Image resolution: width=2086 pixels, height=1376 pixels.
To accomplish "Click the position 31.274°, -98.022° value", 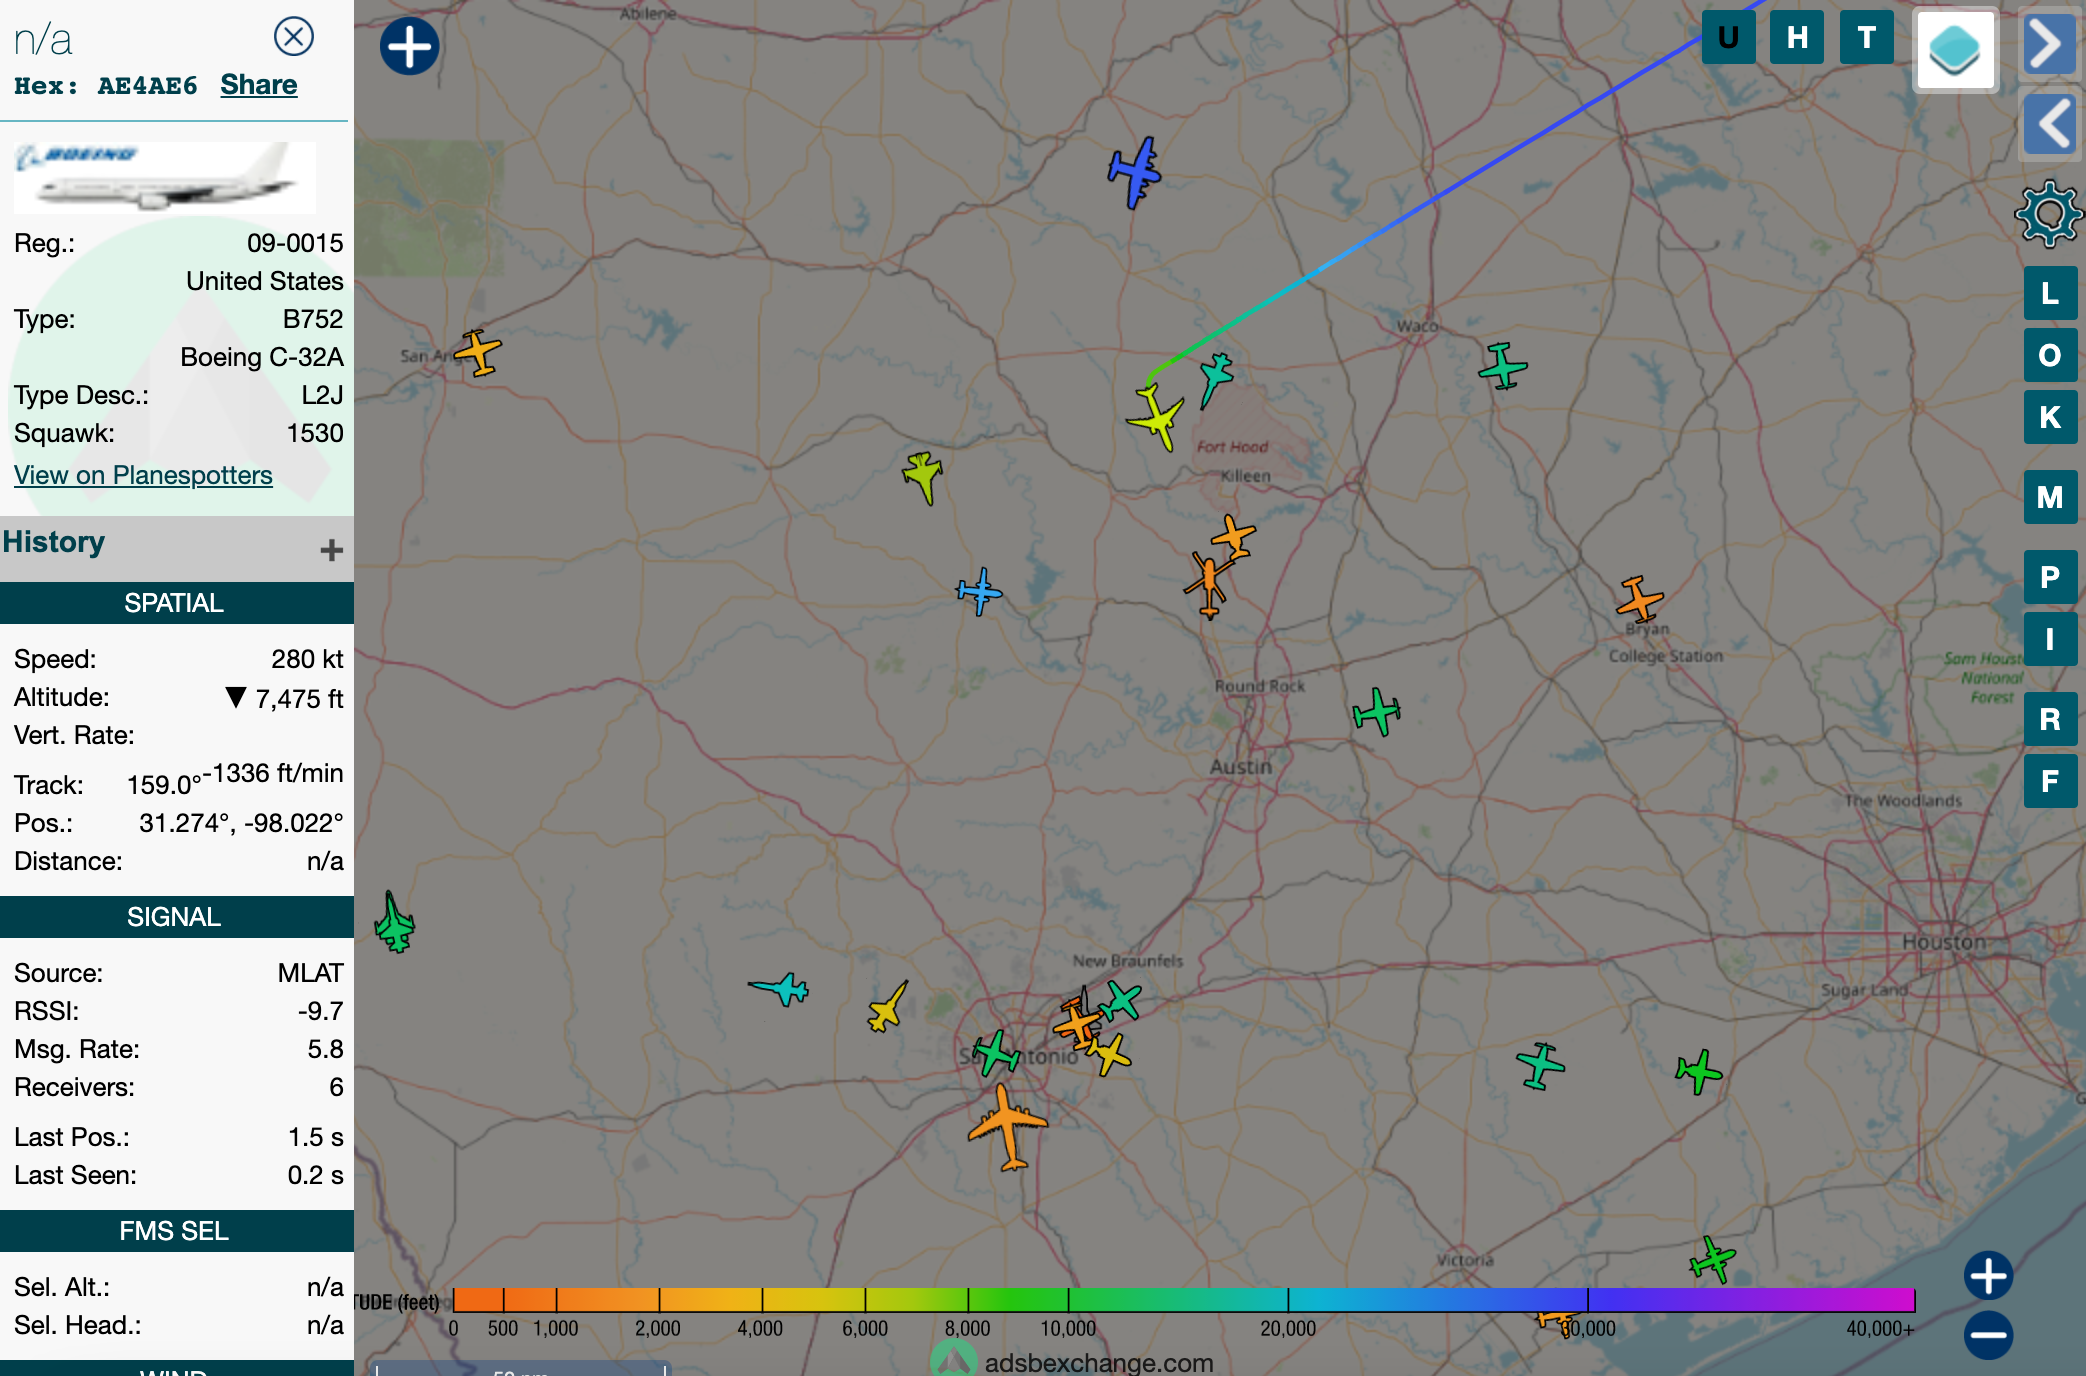I will [241, 823].
